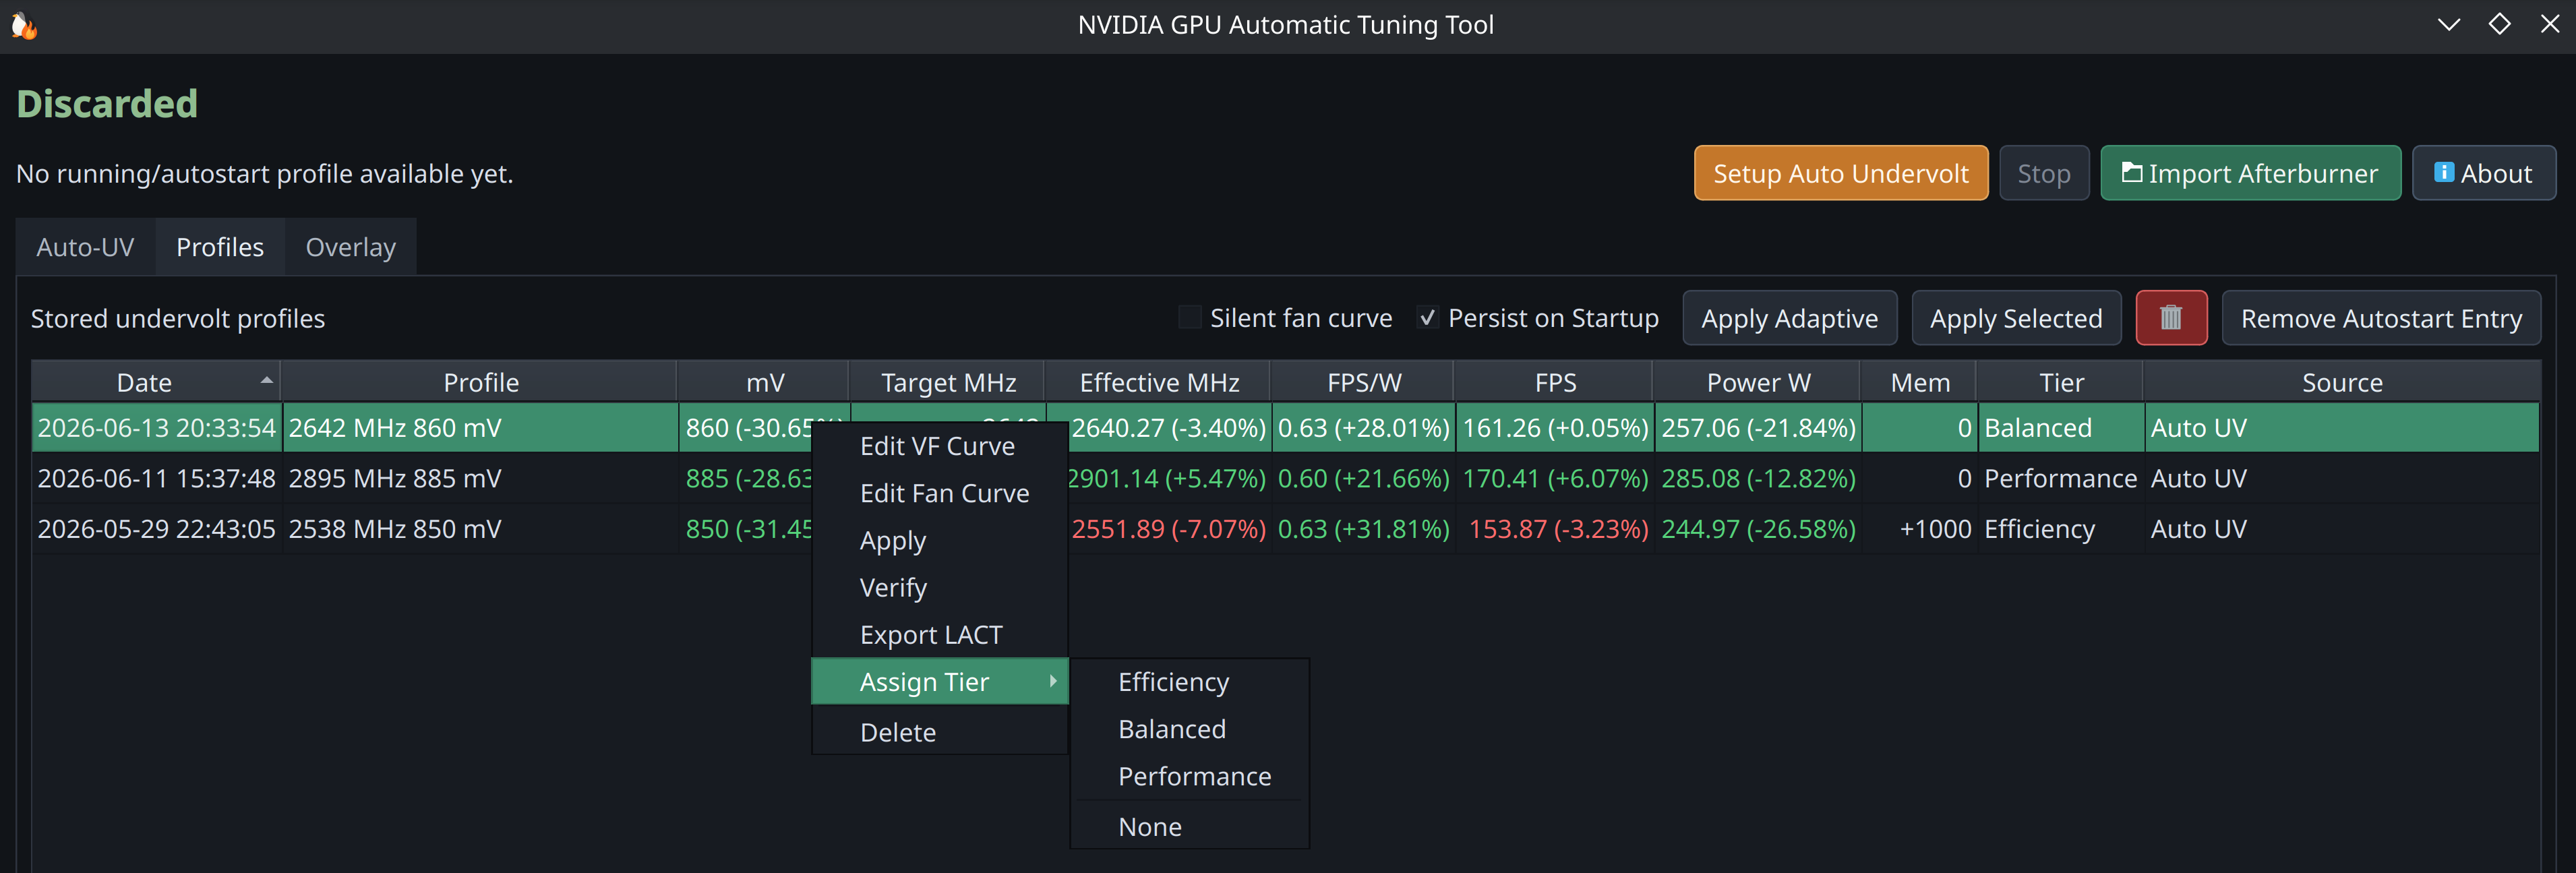The width and height of the screenshot is (2576, 873).
Task: Click Apply in the context menu
Action: (x=940, y=540)
